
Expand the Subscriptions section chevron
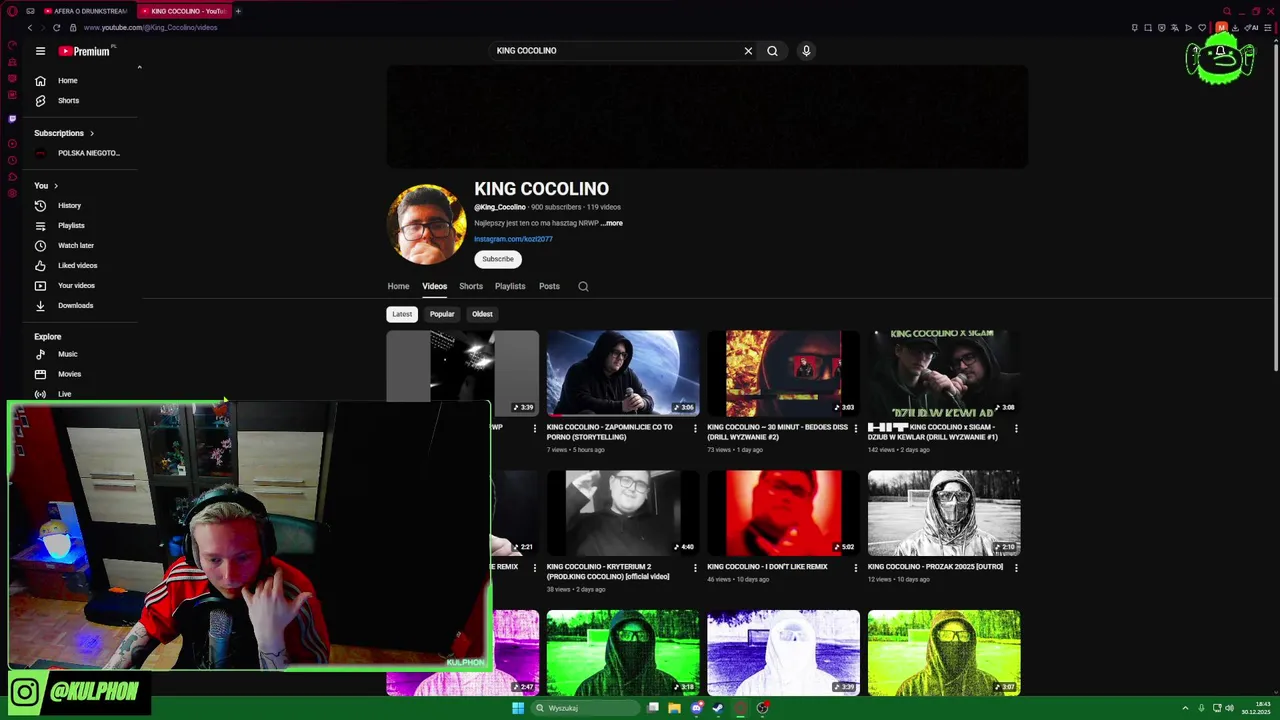92,133
